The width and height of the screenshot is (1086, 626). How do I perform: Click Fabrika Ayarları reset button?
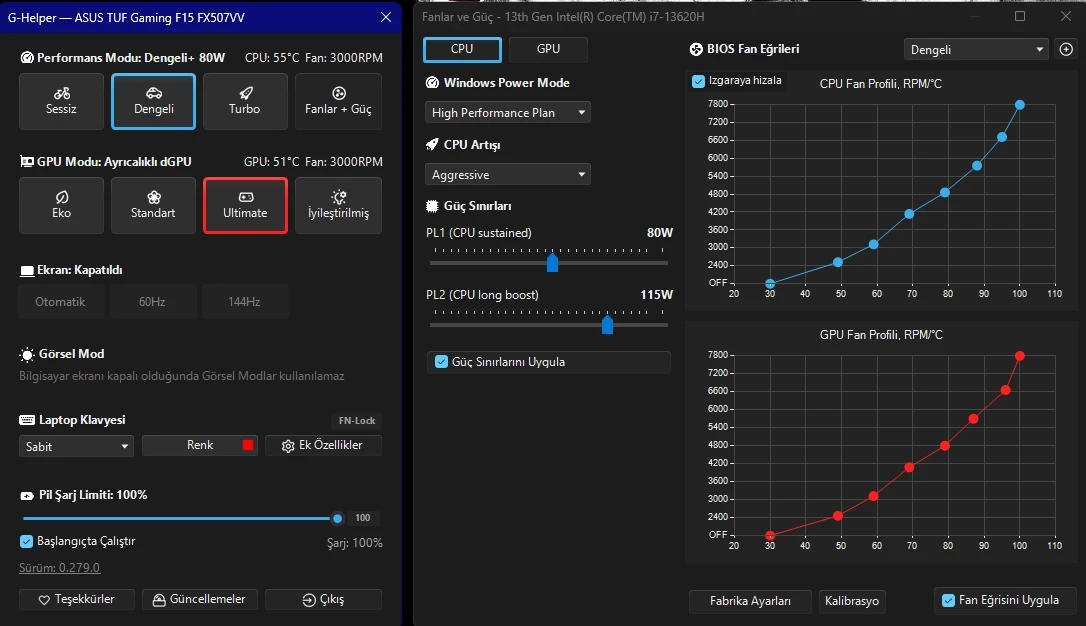(x=750, y=601)
